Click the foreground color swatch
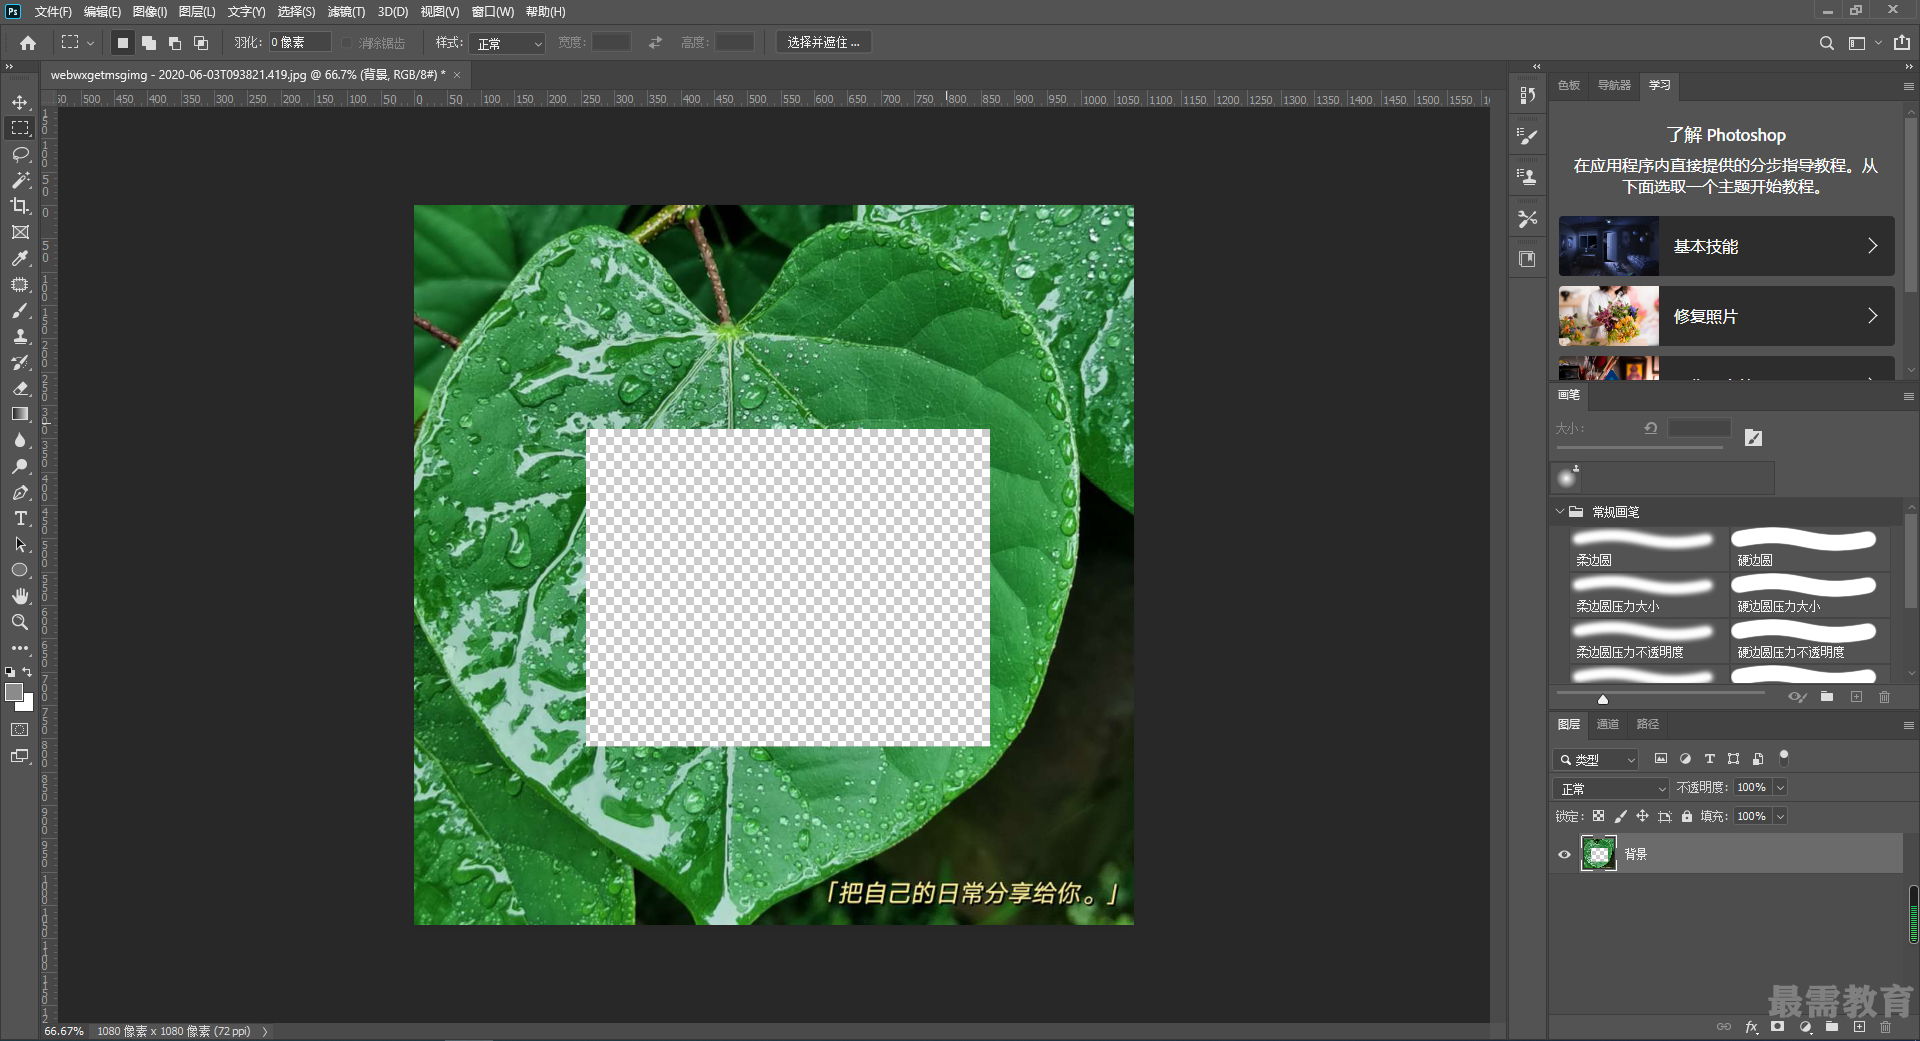This screenshot has width=1920, height=1041. [14, 692]
